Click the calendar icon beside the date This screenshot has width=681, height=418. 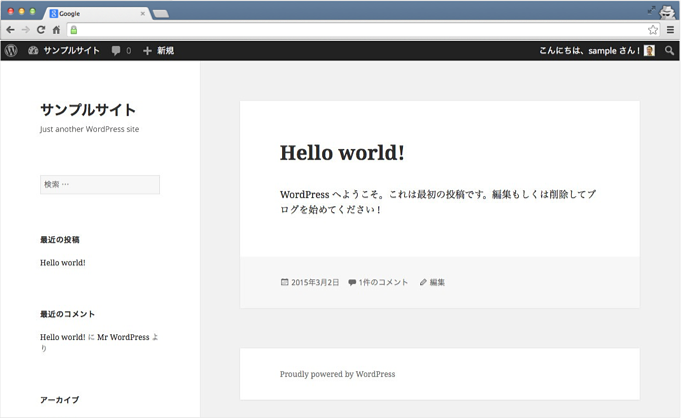(x=284, y=282)
